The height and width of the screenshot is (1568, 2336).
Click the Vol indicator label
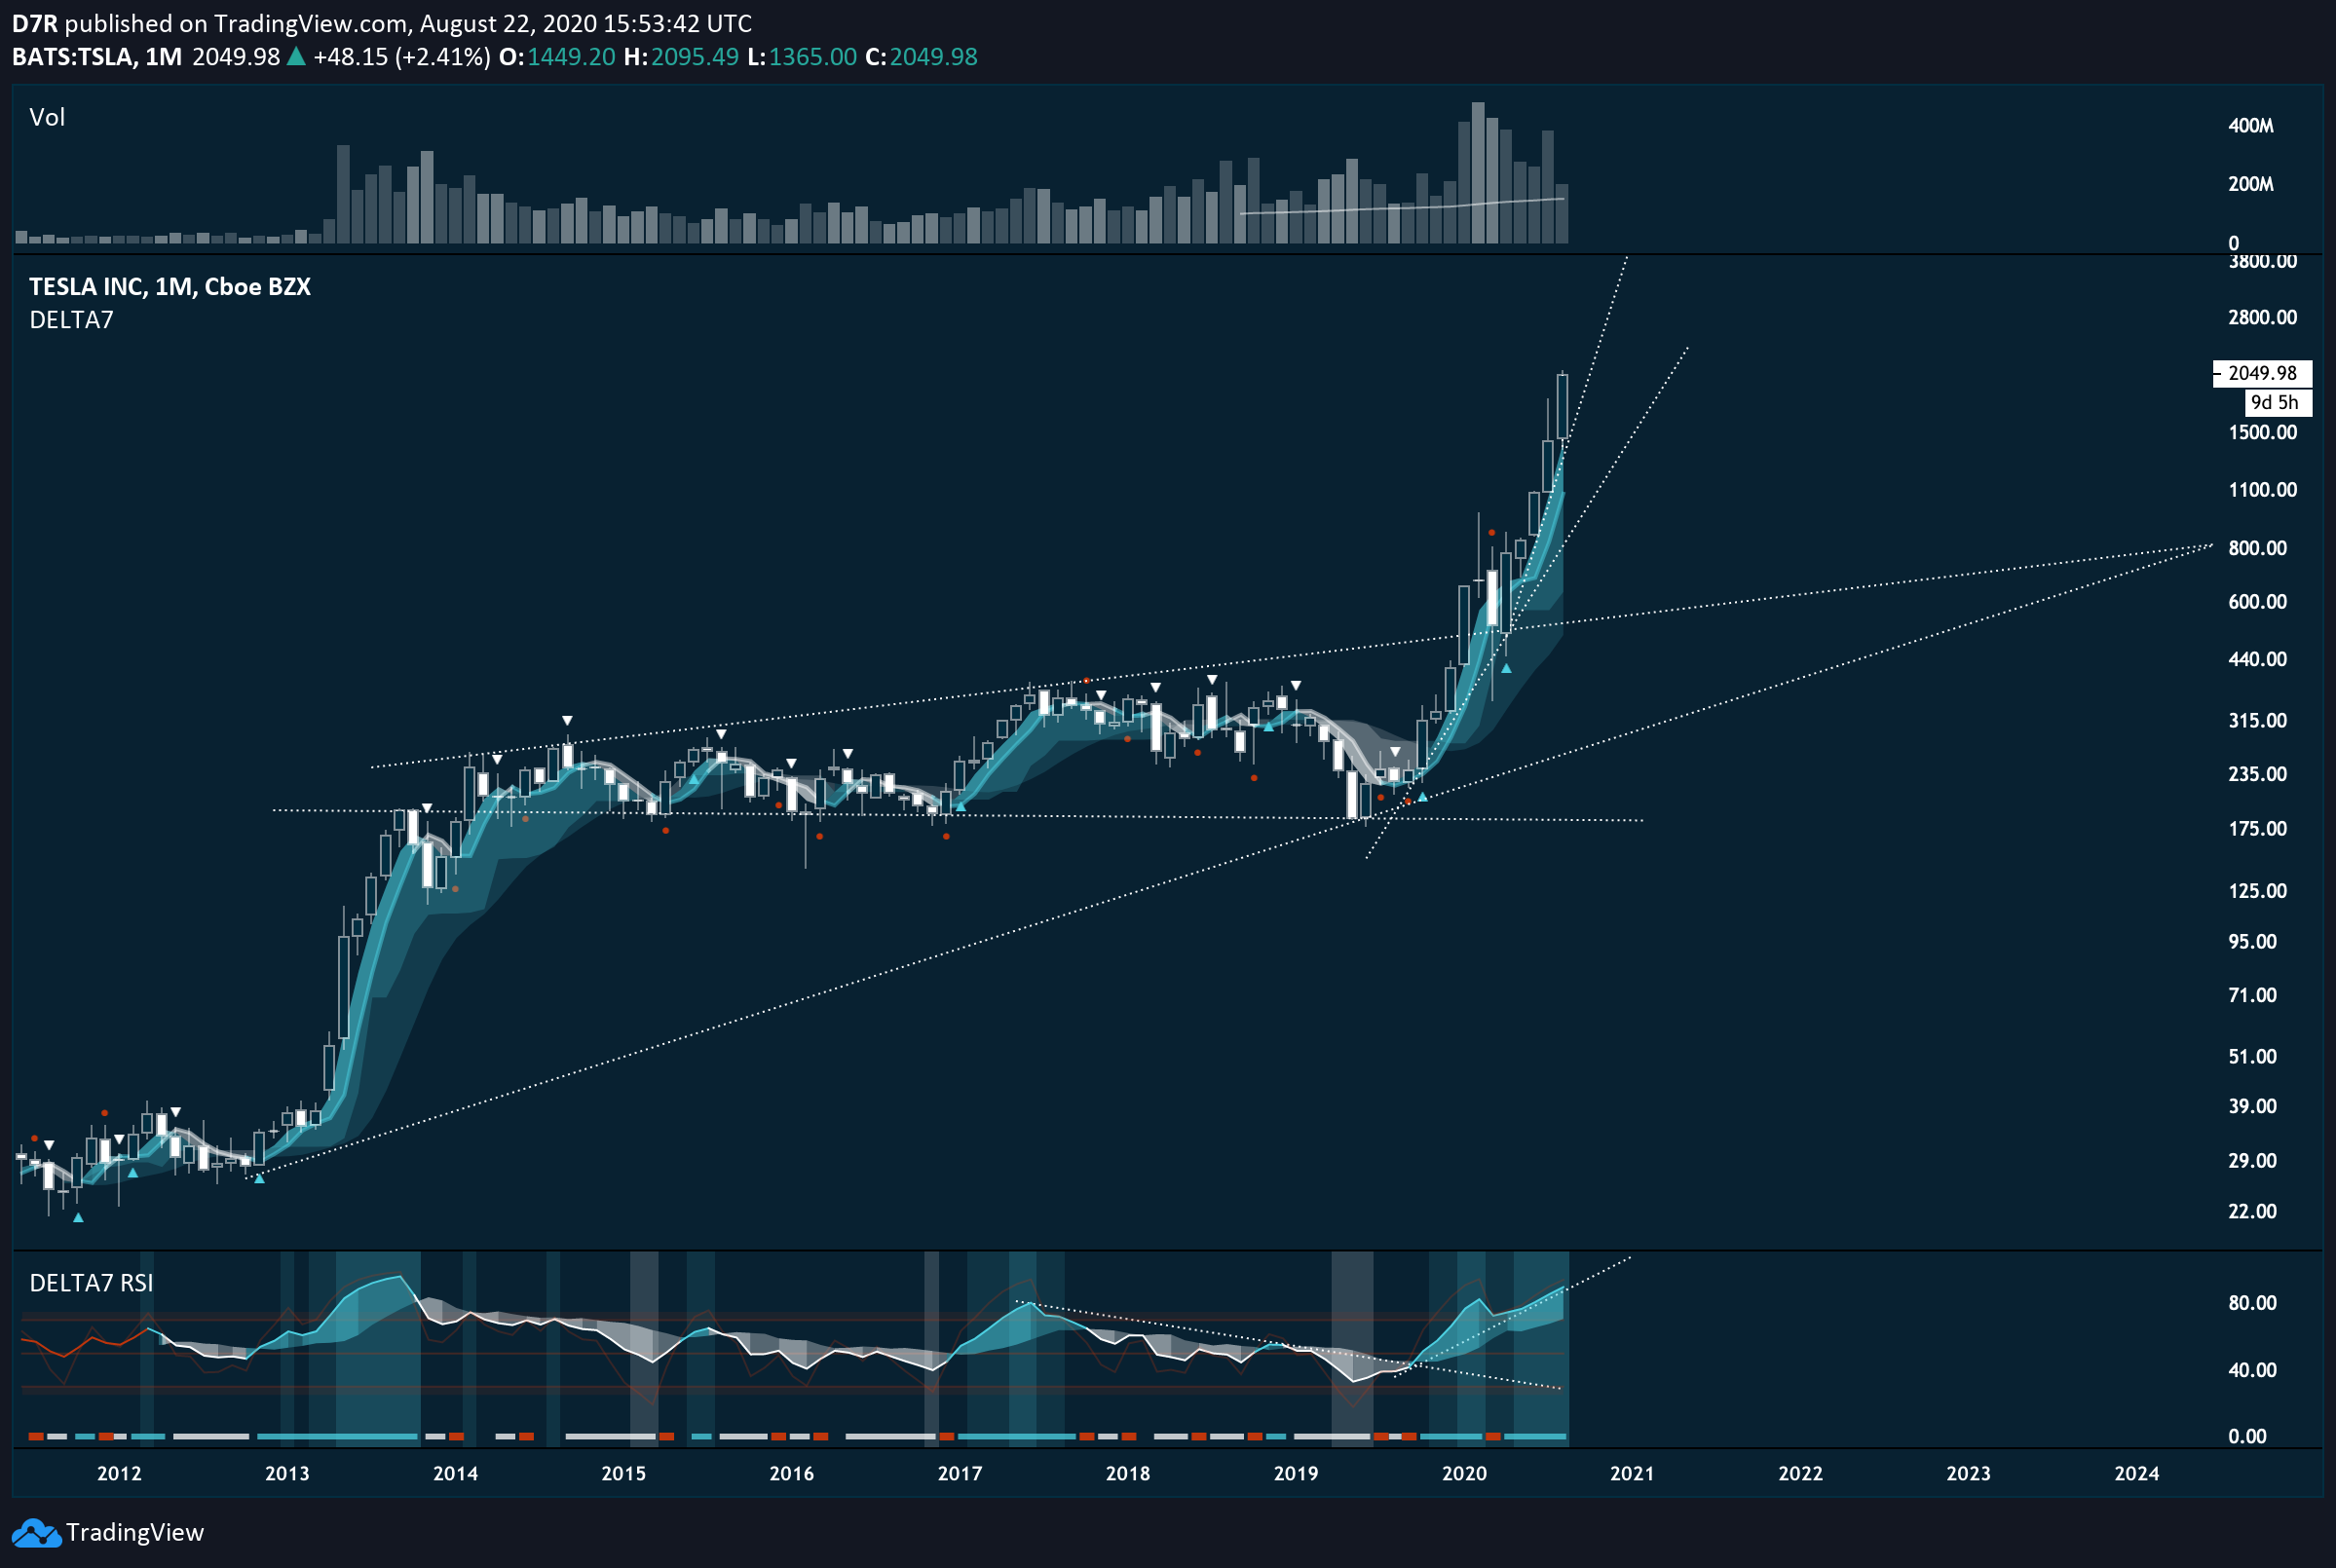click(x=47, y=117)
